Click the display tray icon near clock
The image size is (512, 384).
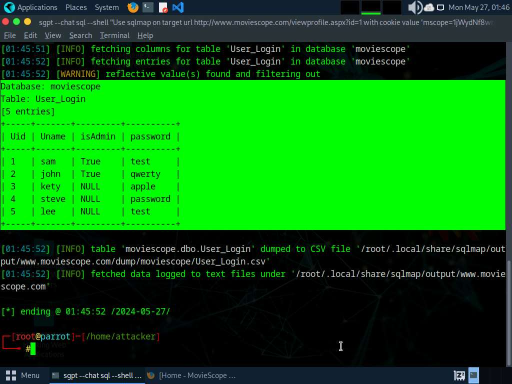pyautogui.click(x=440, y=7)
